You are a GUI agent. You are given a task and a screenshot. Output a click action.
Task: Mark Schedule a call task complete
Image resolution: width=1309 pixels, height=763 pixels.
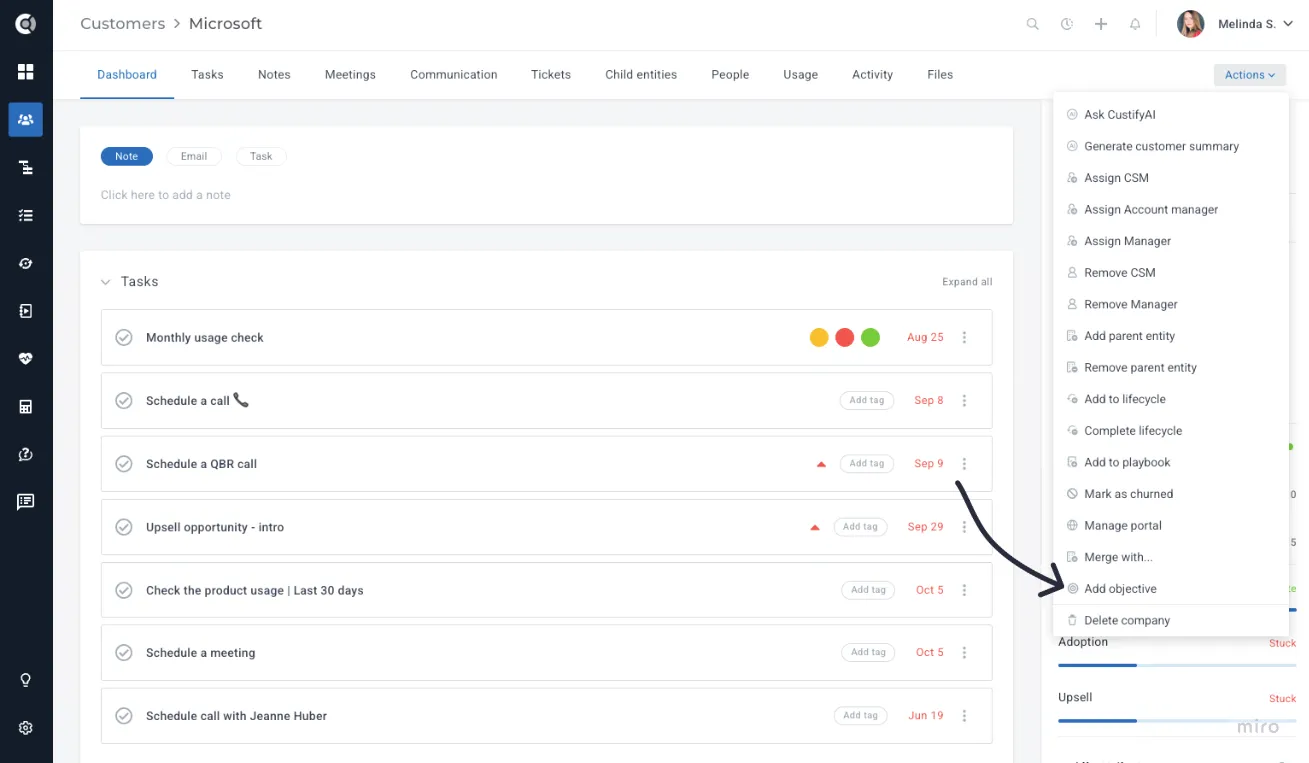124,401
